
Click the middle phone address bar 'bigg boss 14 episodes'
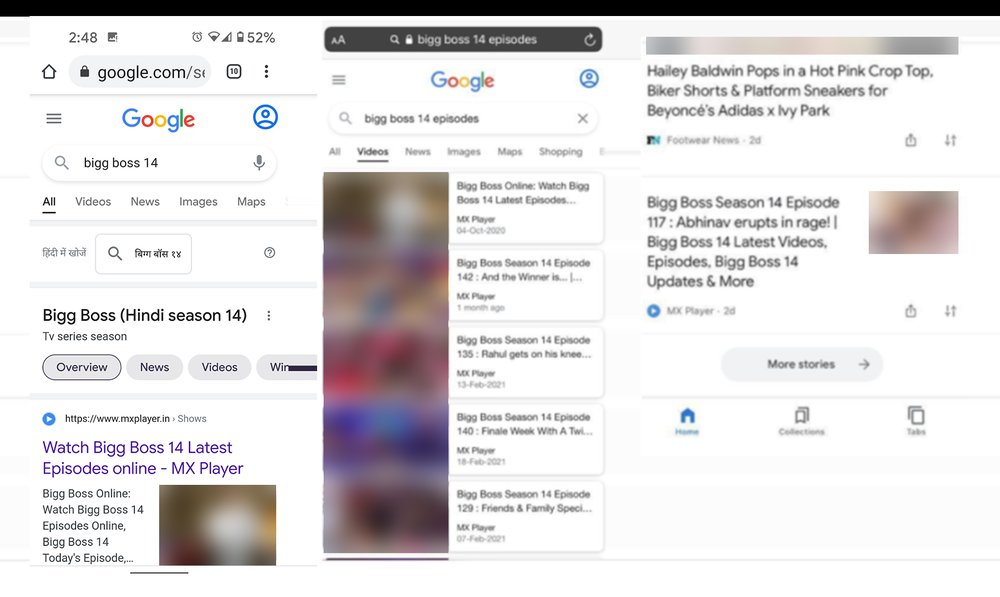[463, 40]
